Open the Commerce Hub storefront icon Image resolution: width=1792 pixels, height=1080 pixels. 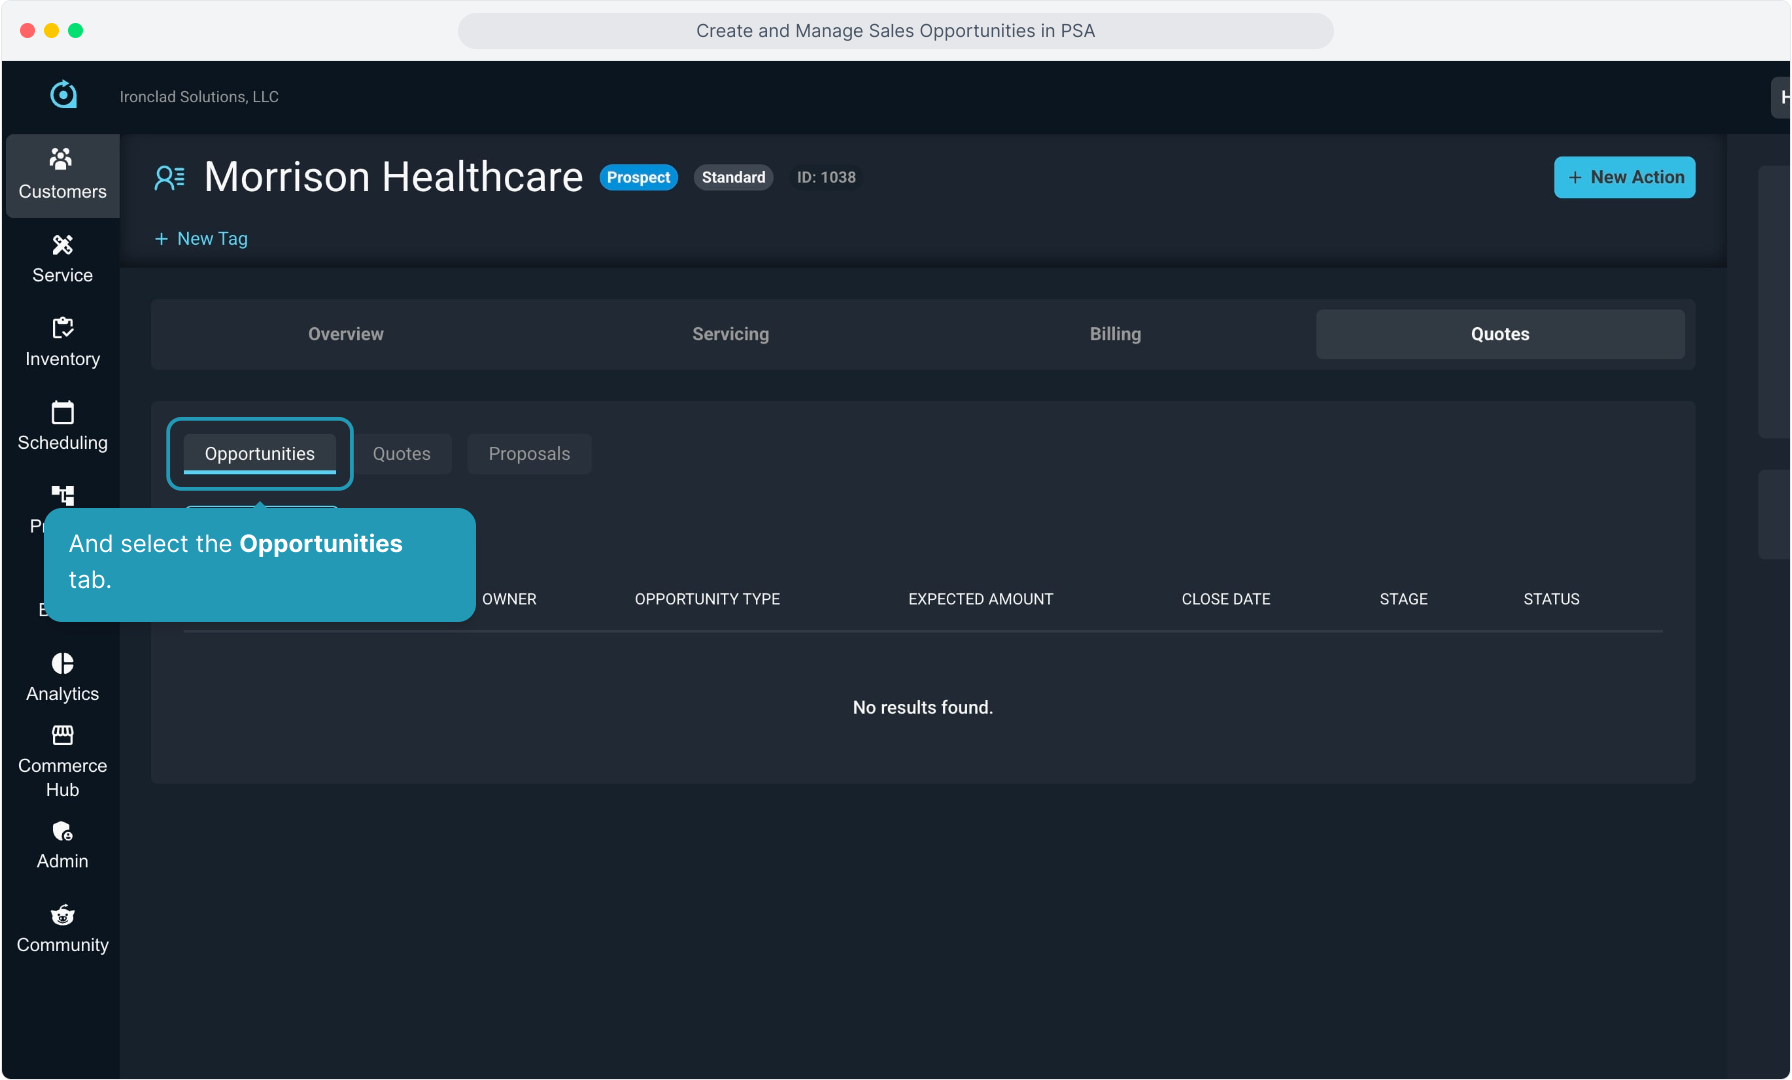click(62, 736)
